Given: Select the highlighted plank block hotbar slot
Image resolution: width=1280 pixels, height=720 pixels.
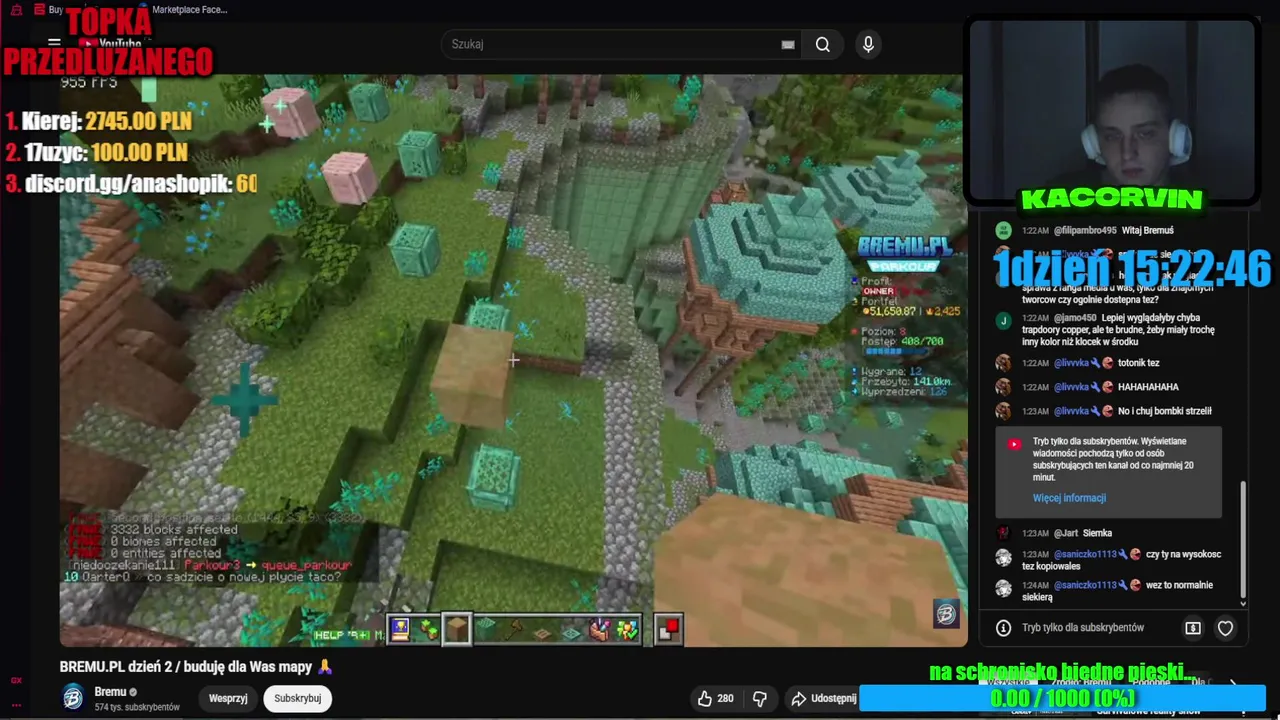Looking at the screenshot, I should coord(456,629).
